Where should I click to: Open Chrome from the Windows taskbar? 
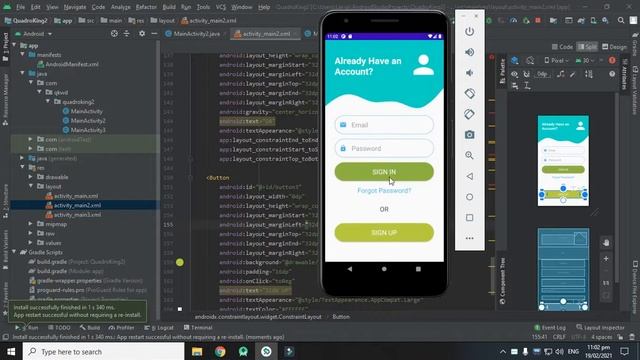tap(220, 351)
